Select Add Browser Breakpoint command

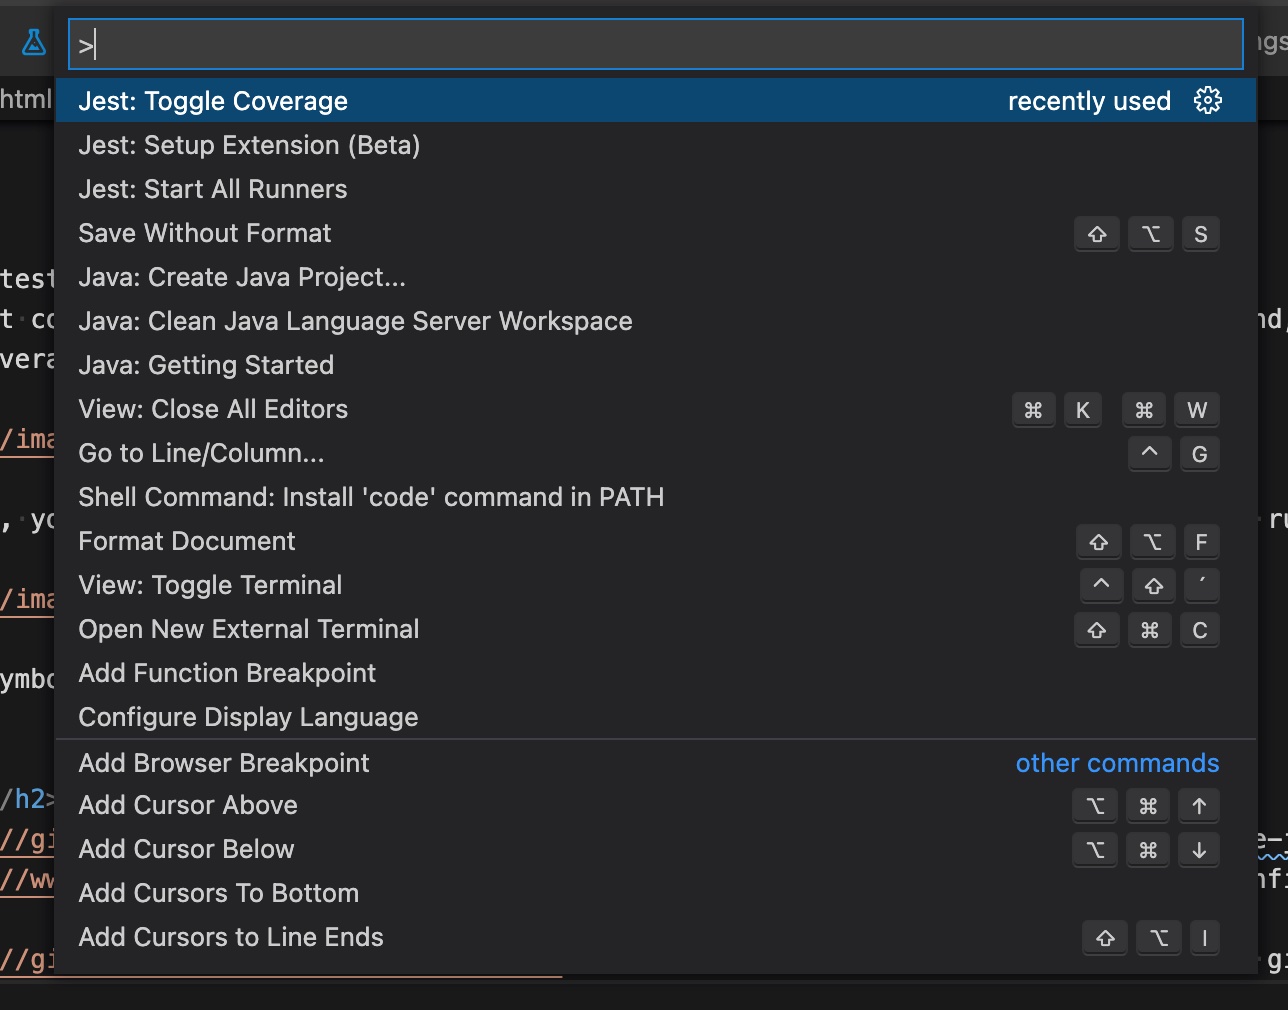point(656,762)
